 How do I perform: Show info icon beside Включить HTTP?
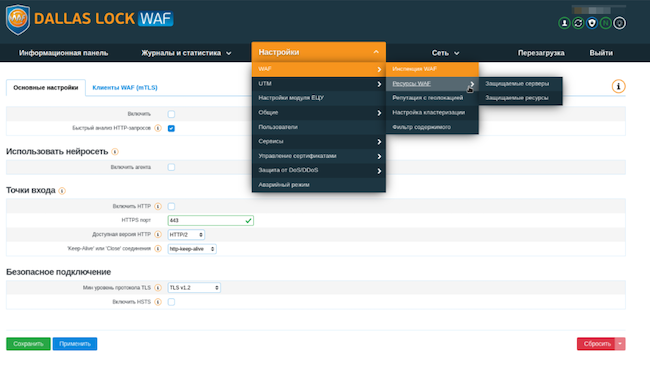pyautogui.click(x=158, y=206)
